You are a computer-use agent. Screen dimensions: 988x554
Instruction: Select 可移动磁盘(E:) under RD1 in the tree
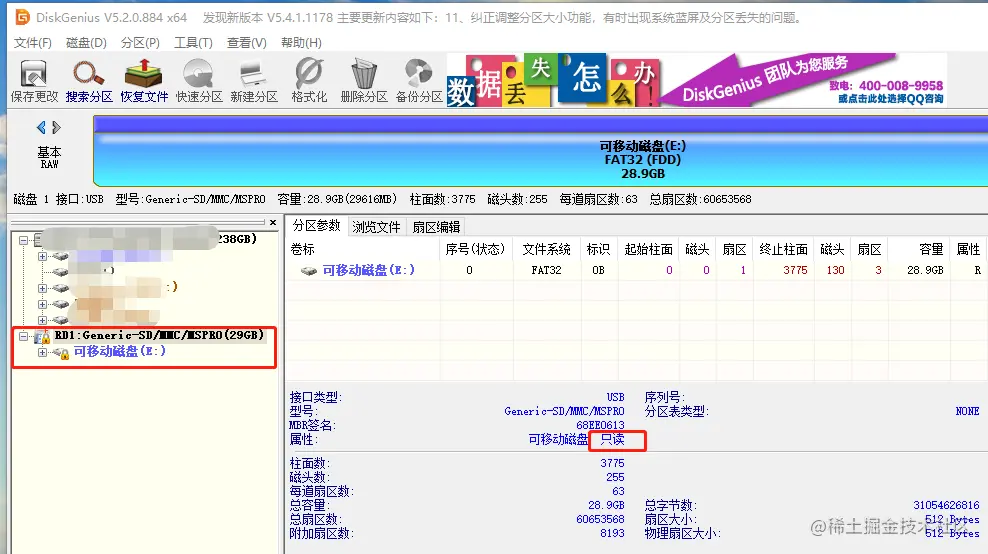(x=120, y=351)
